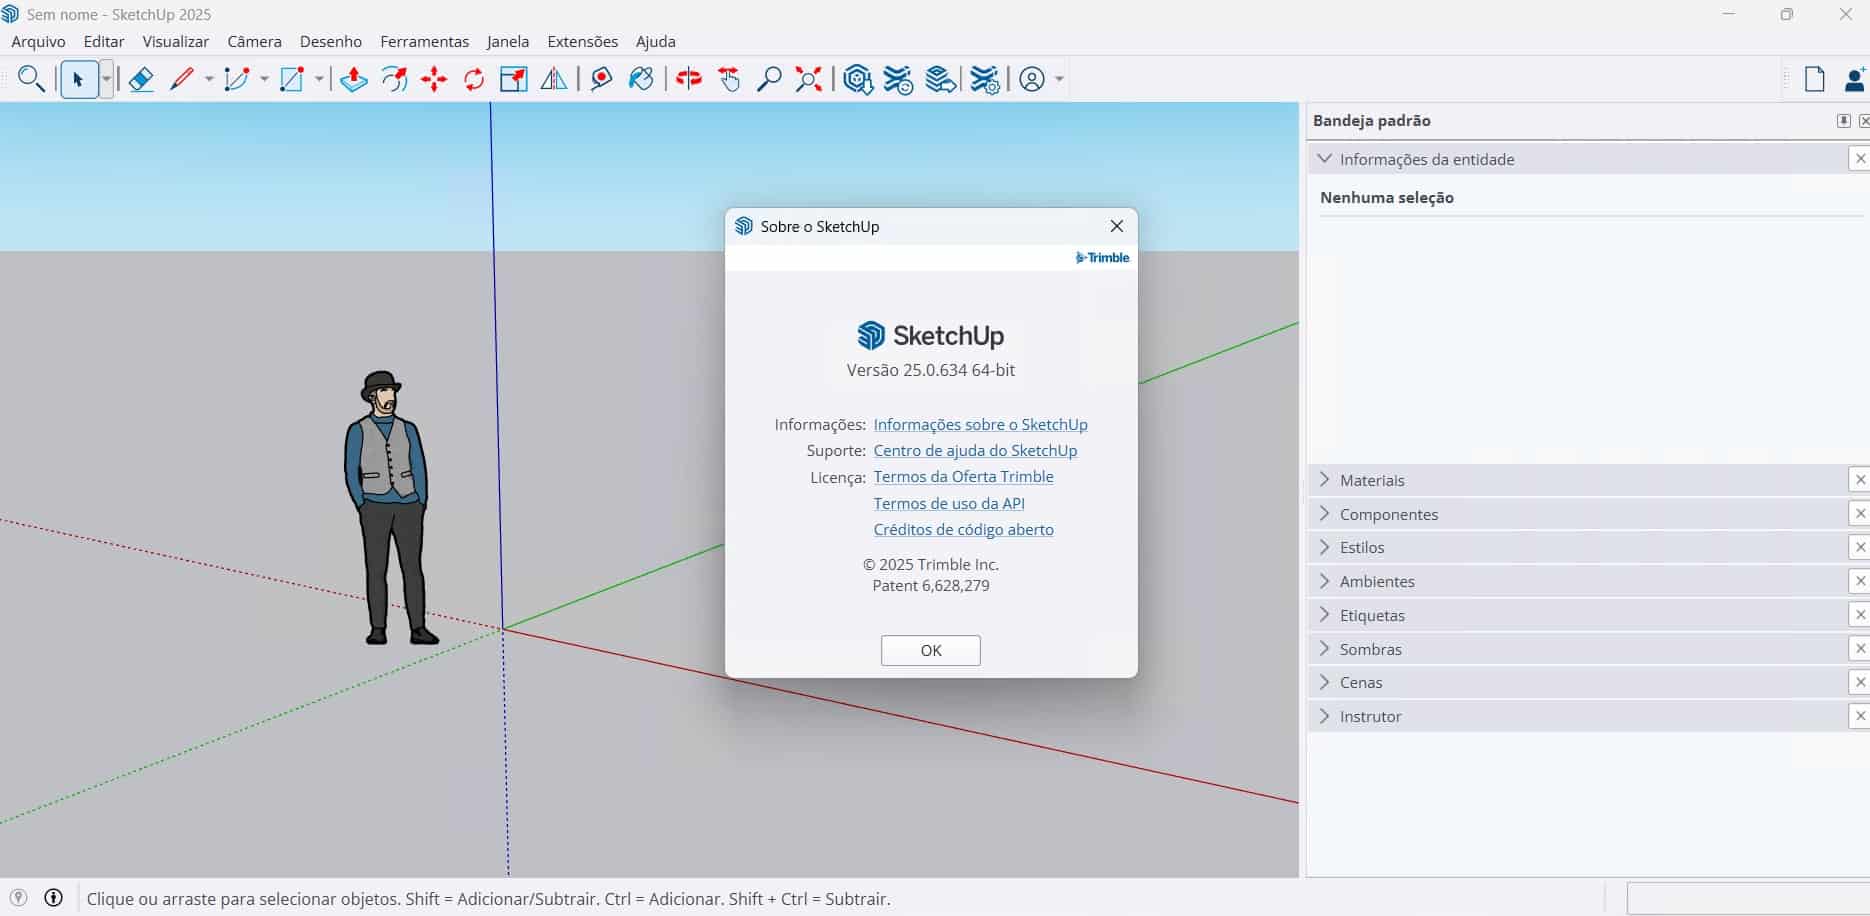Select the Zoom tool
Image resolution: width=1870 pixels, height=916 pixels.
(x=769, y=79)
